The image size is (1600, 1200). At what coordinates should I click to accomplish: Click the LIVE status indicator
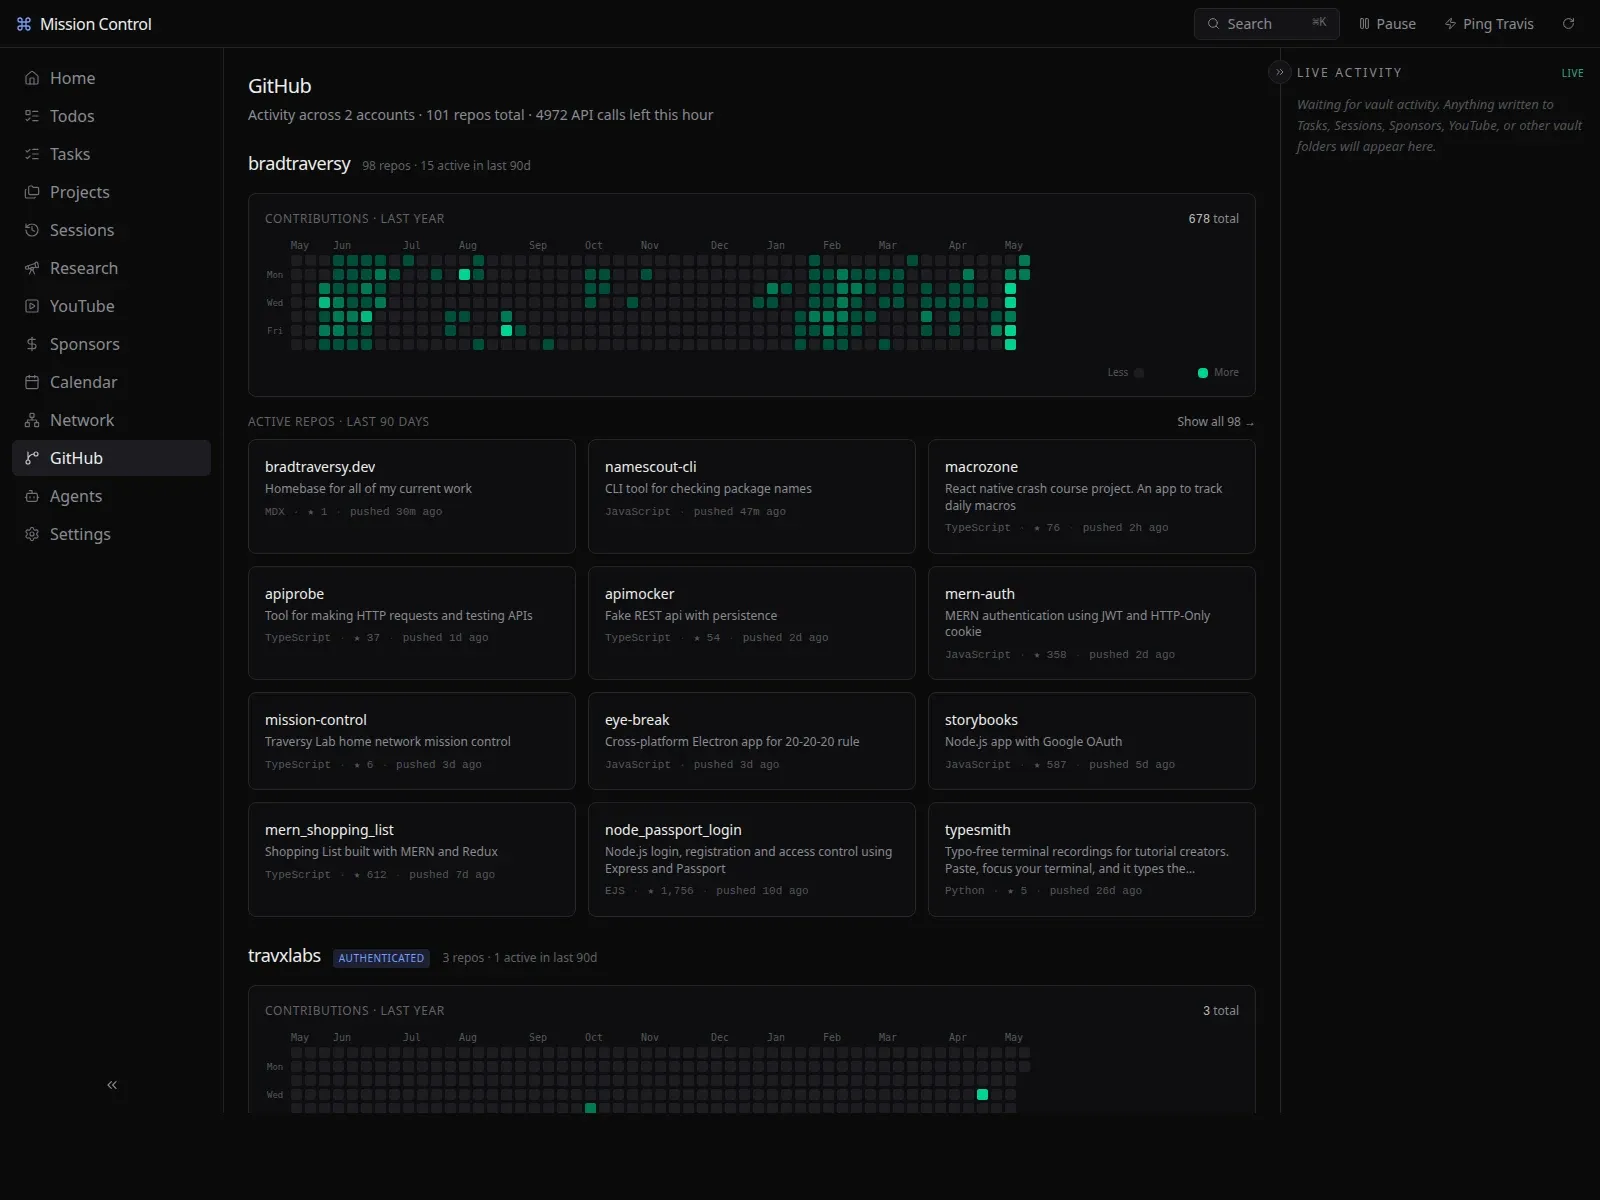coord(1572,73)
